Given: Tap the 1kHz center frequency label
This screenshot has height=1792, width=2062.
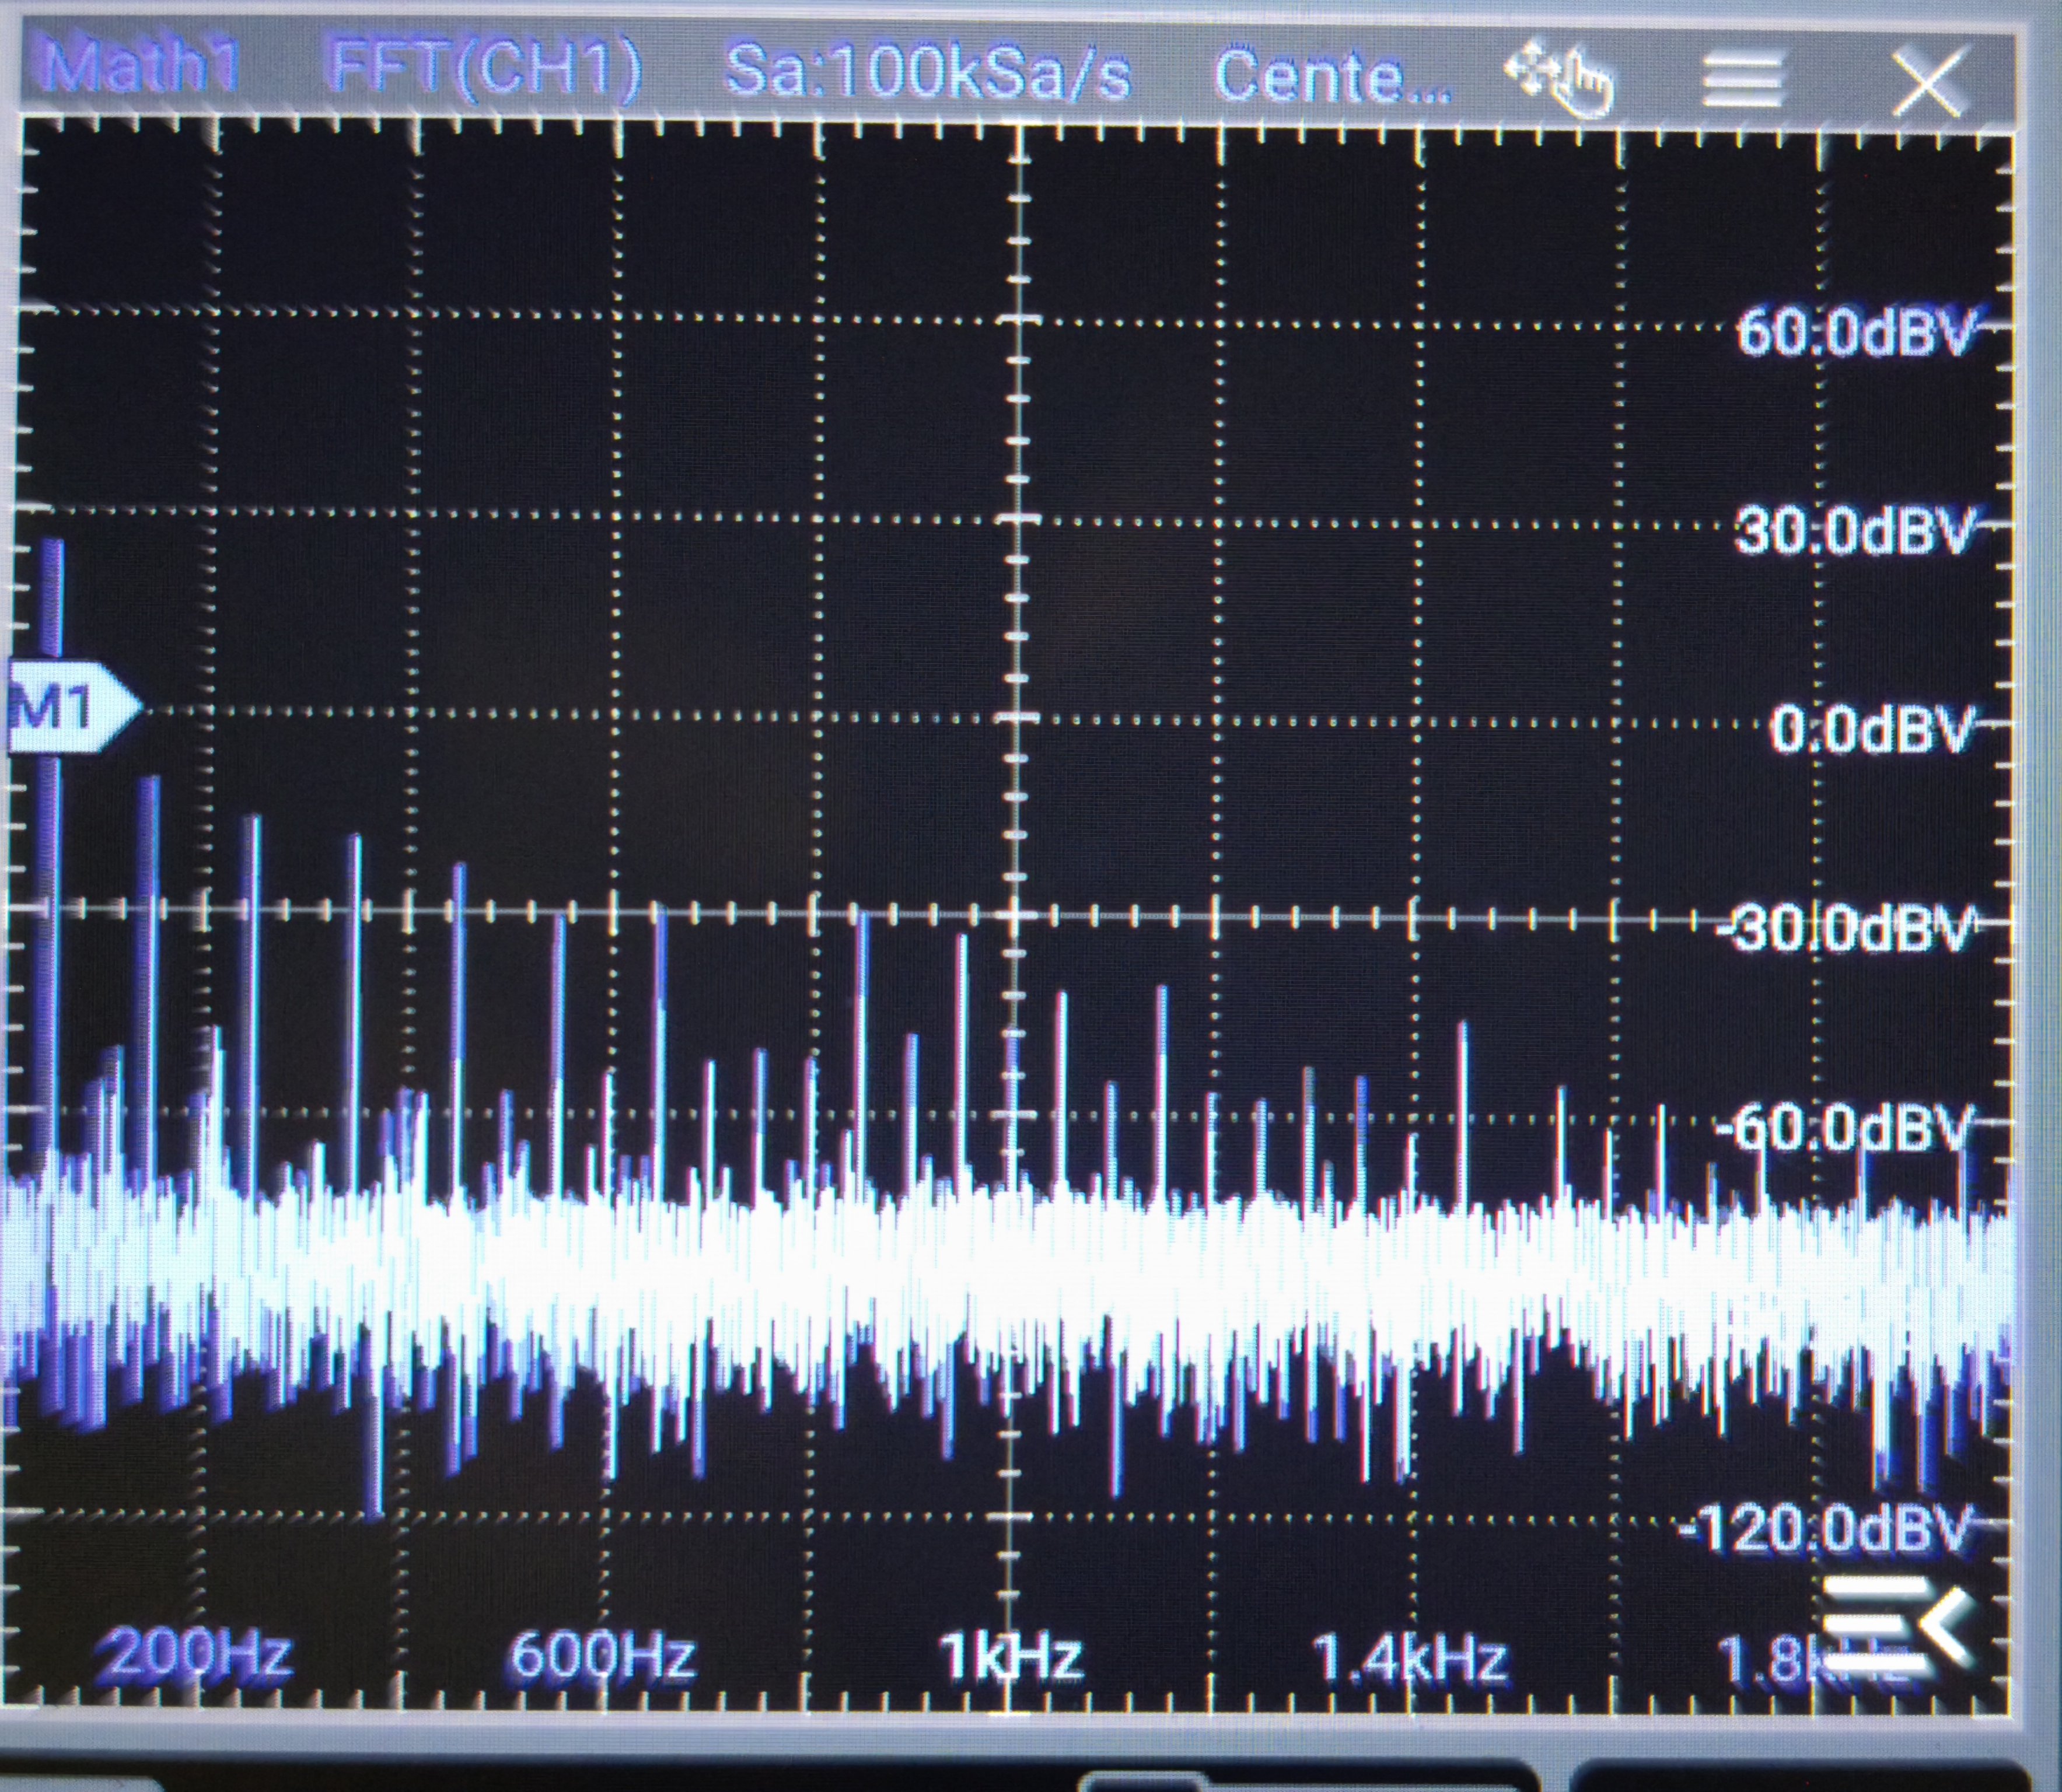Looking at the screenshot, I should 1012,1657.
